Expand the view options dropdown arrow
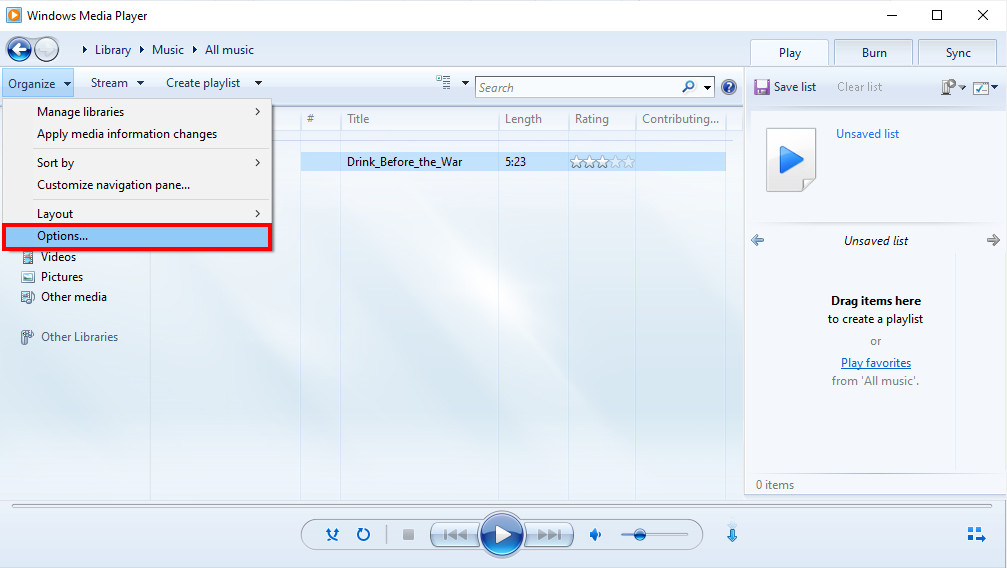This screenshot has width=1007, height=568. tap(465, 83)
